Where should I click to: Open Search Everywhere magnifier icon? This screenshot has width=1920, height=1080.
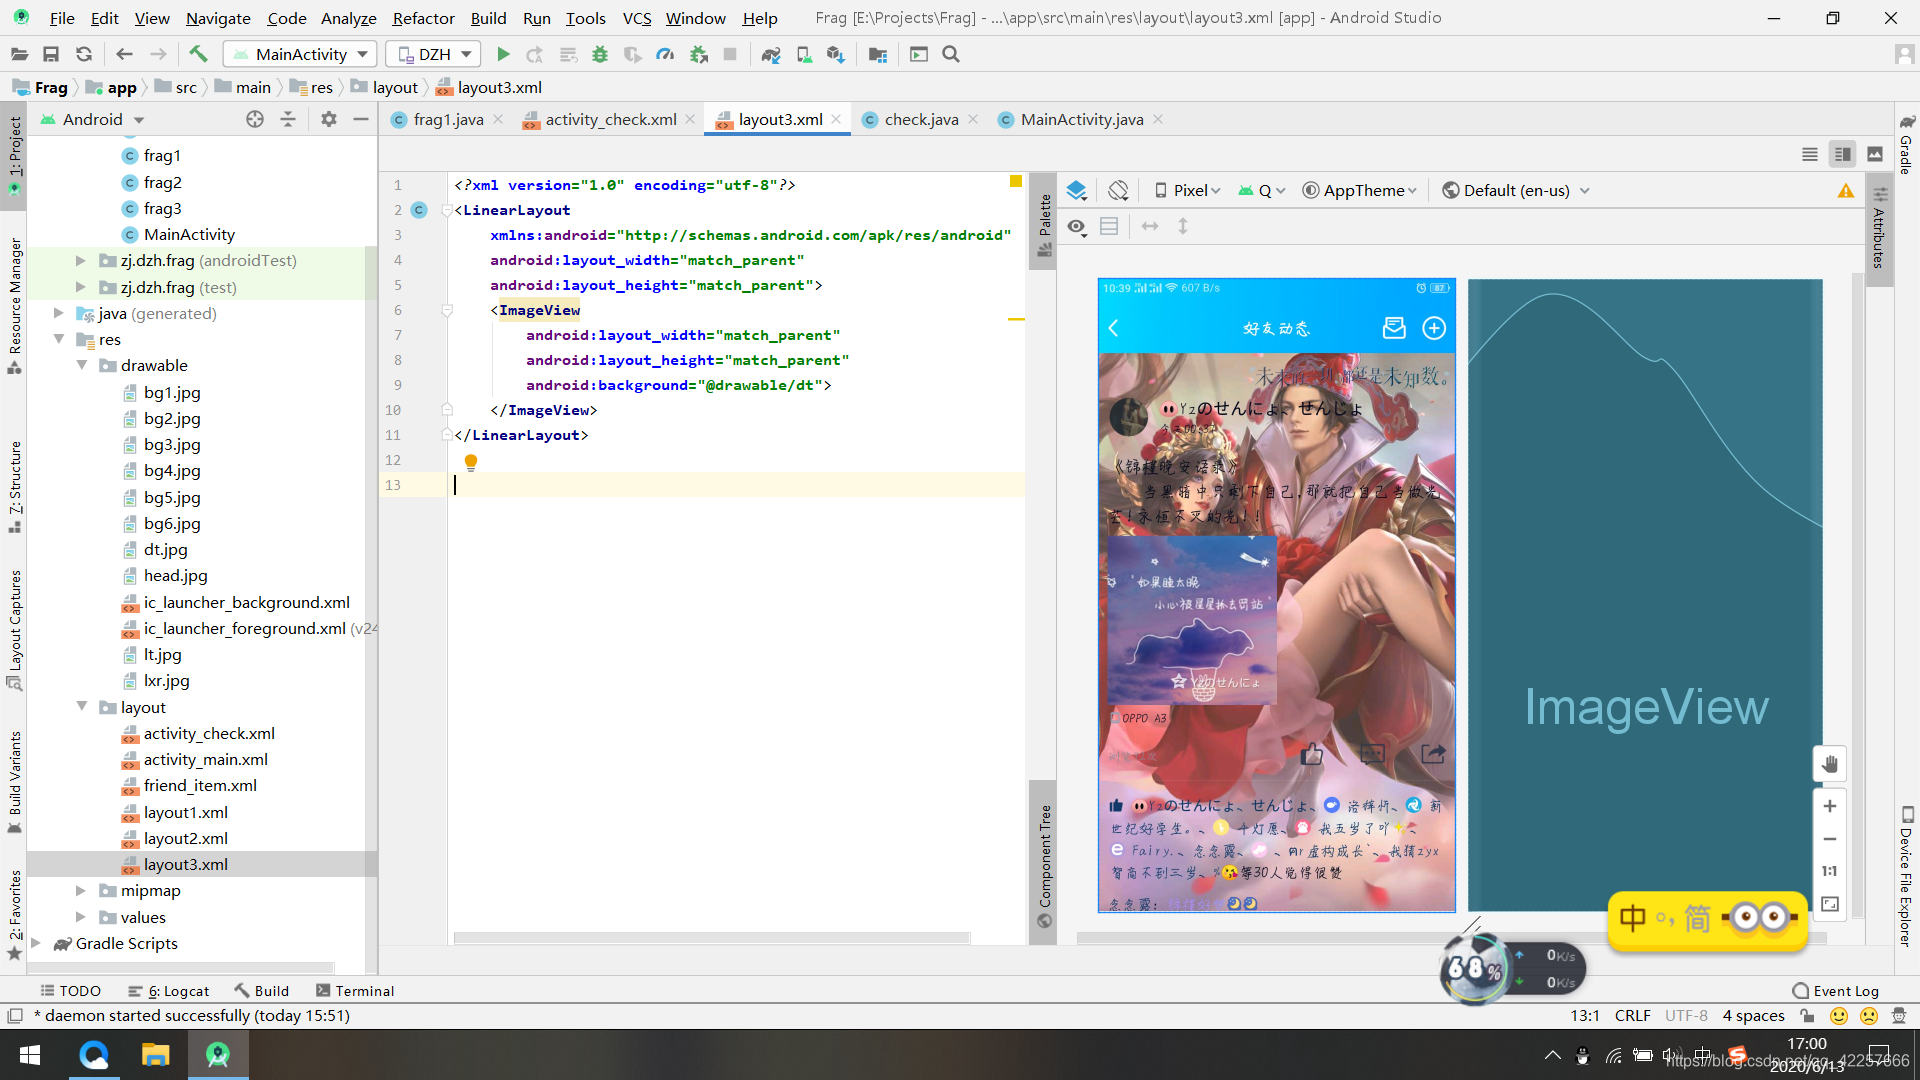point(951,54)
